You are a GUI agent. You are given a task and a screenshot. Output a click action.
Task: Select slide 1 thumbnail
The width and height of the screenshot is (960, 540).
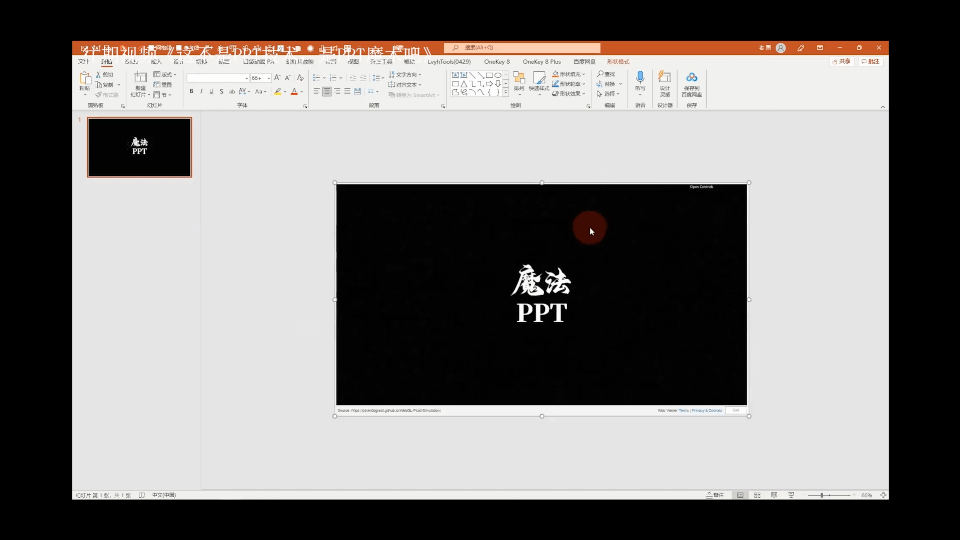140,148
